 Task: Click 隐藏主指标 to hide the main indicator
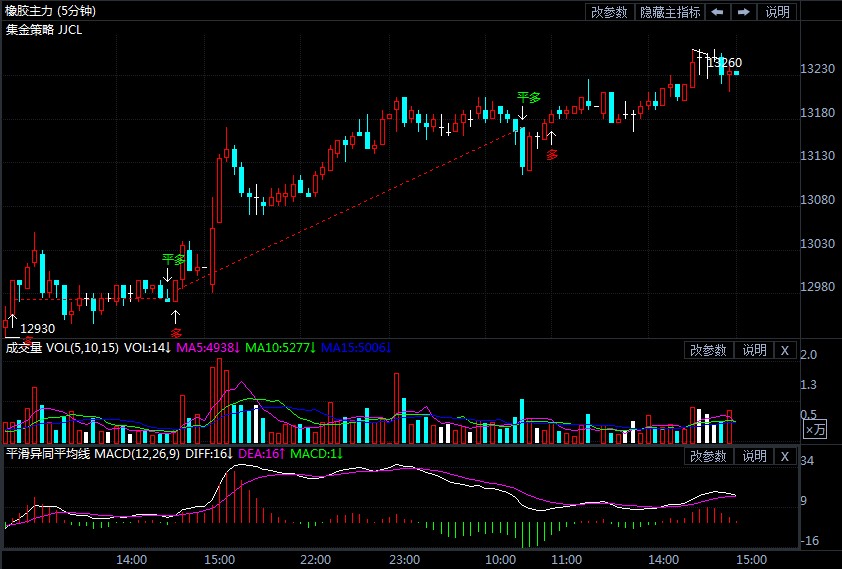[x=670, y=12]
